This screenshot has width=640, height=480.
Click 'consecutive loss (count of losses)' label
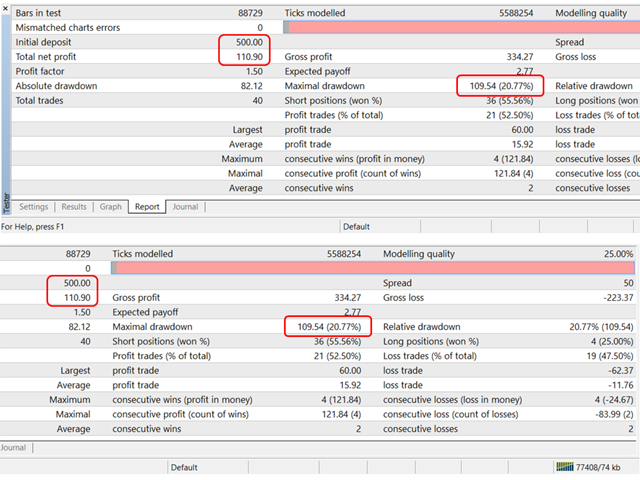pos(451,414)
